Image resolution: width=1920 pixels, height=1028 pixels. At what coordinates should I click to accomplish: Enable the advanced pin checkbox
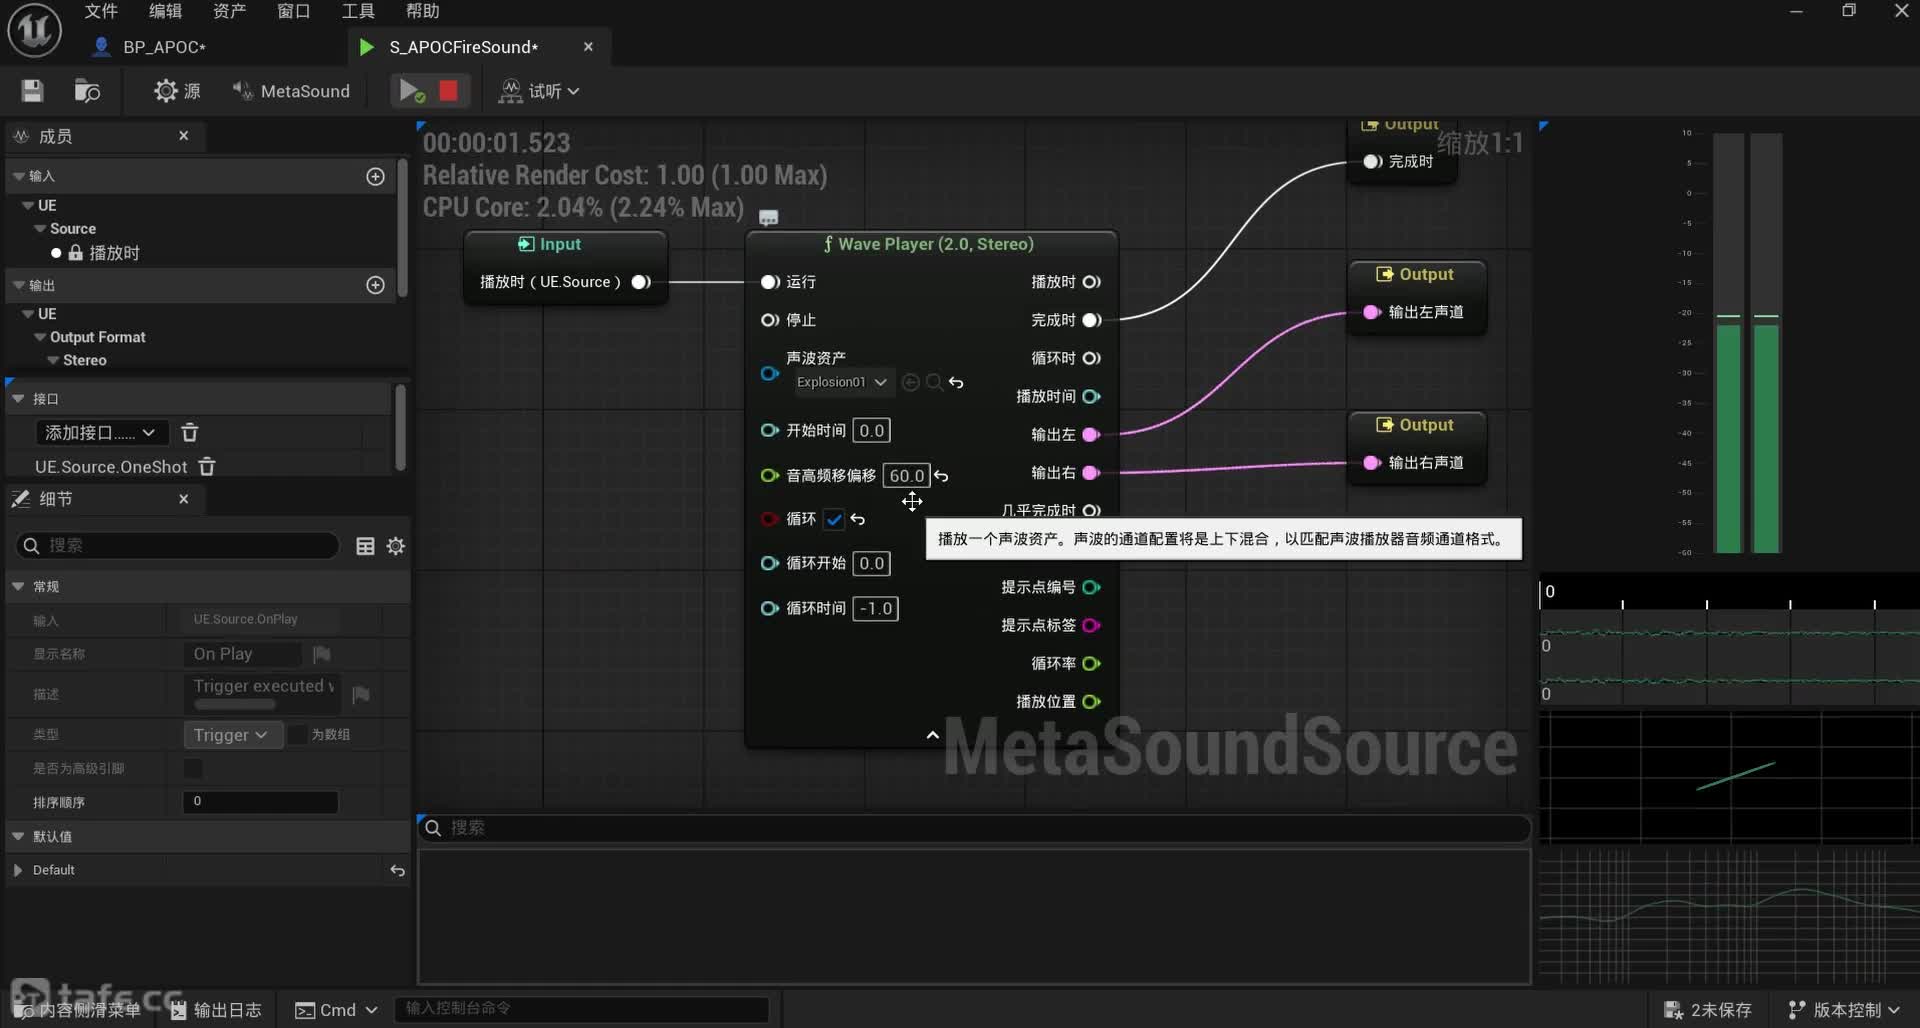tap(193, 768)
